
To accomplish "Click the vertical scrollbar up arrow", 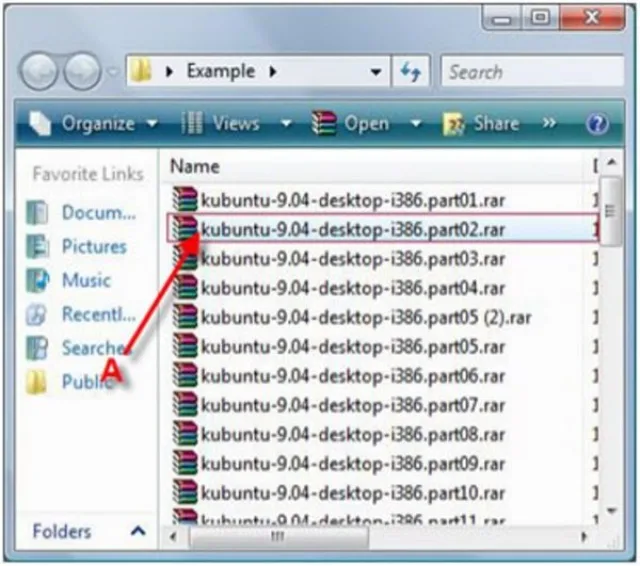I will [x=611, y=163].
